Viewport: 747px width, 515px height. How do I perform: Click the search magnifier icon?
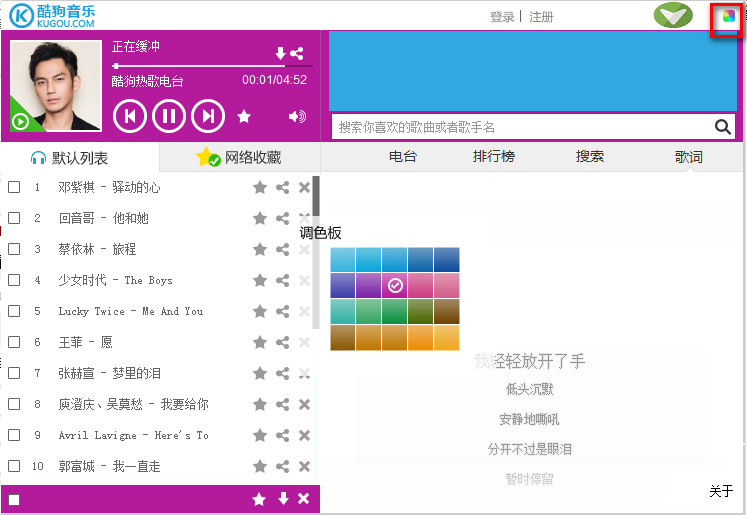pyautogui.click(x=723, y=127)
